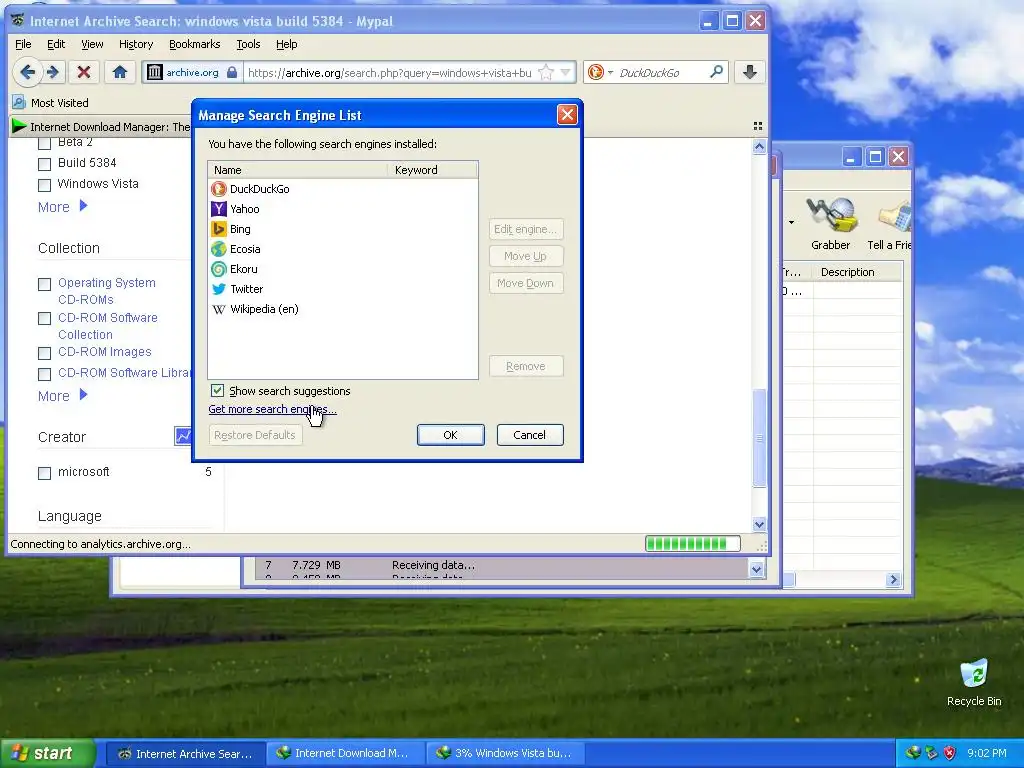The height and width of the screenshot is (768, 1024).
Task: Open the File menu
Action: coord(23,44)
